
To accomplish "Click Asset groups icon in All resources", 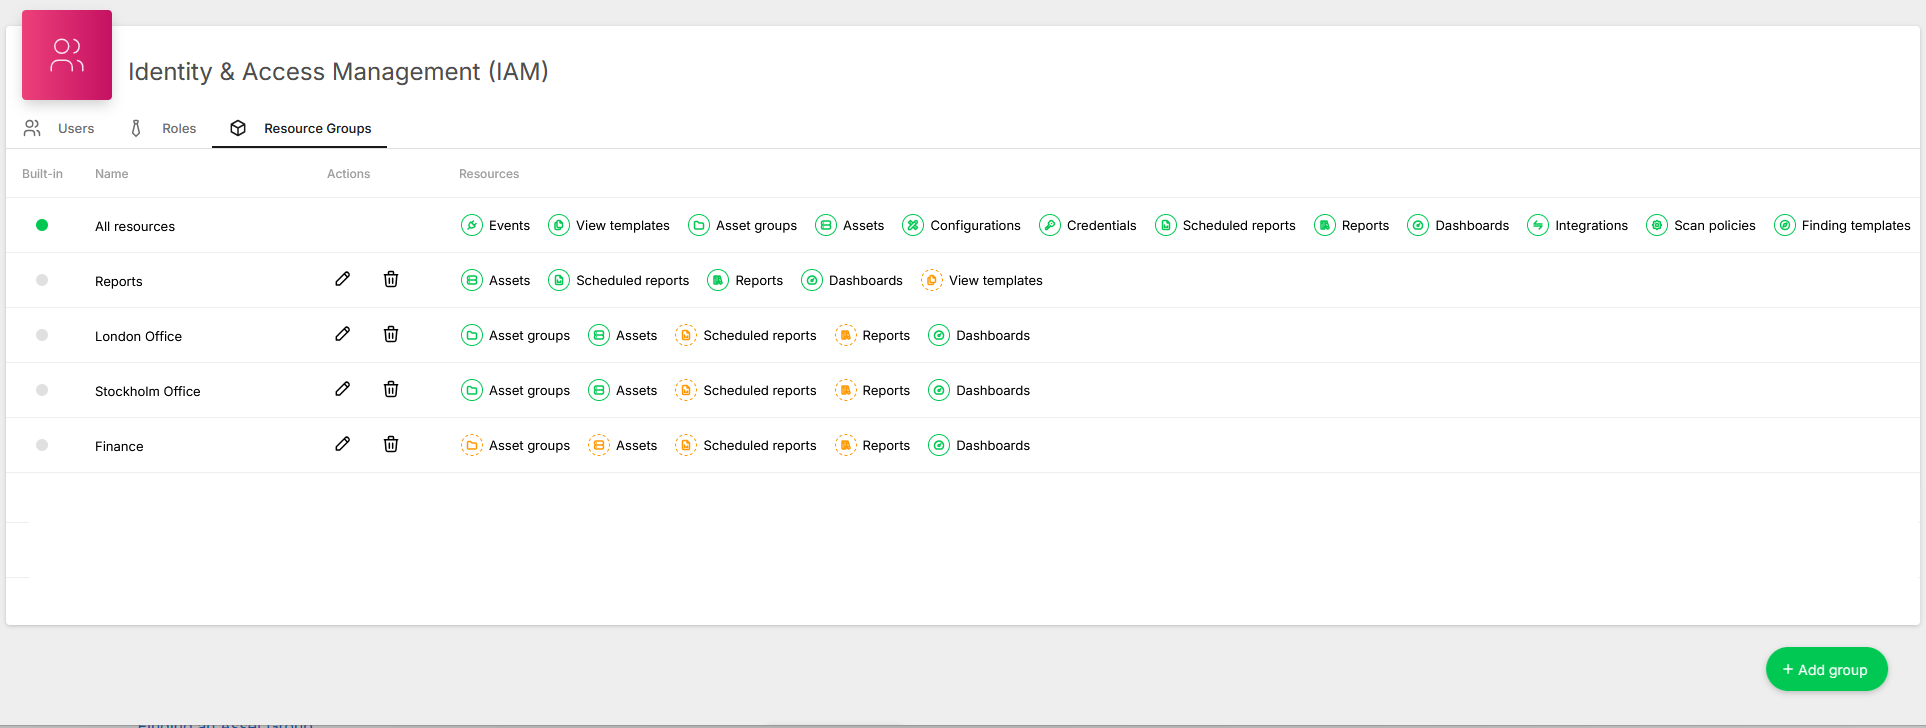I will (x=699, y=225).
